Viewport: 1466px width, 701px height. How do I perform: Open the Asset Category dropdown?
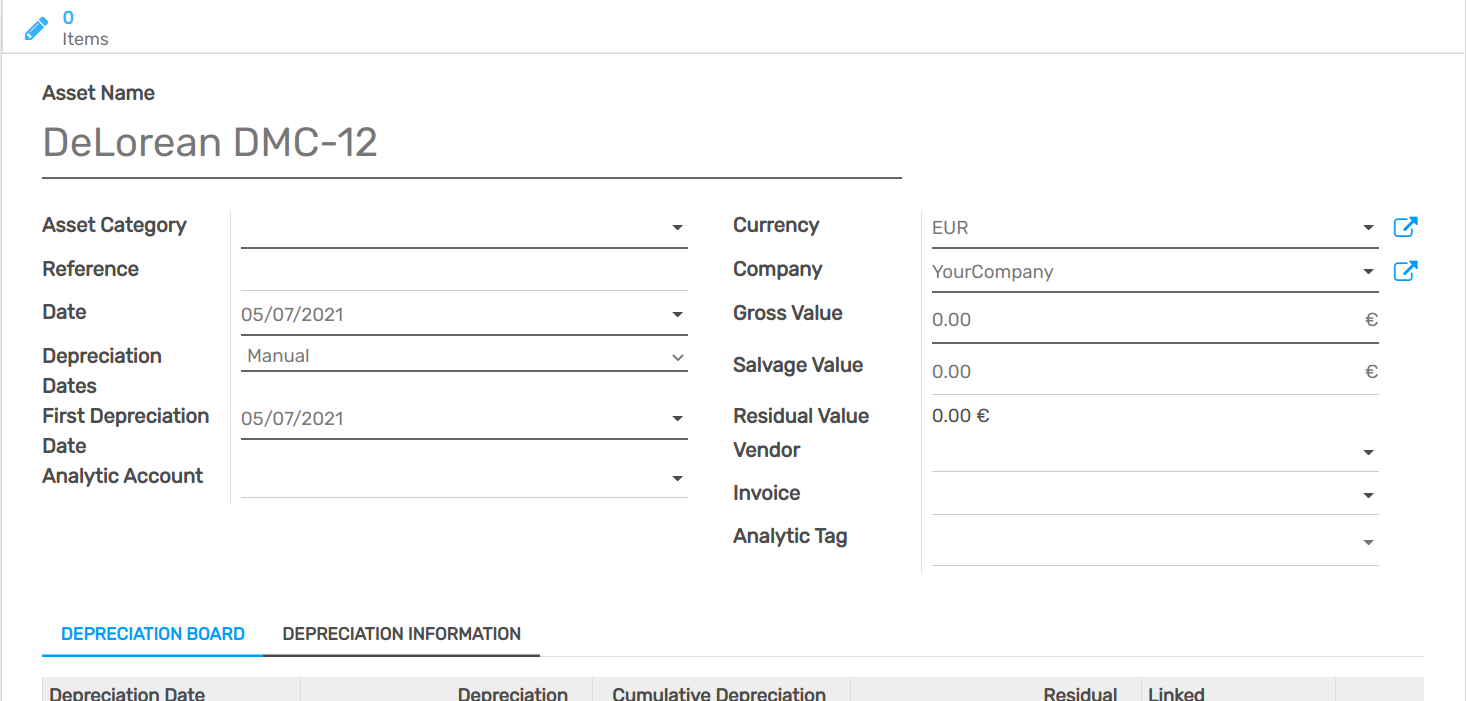[678, 227]
